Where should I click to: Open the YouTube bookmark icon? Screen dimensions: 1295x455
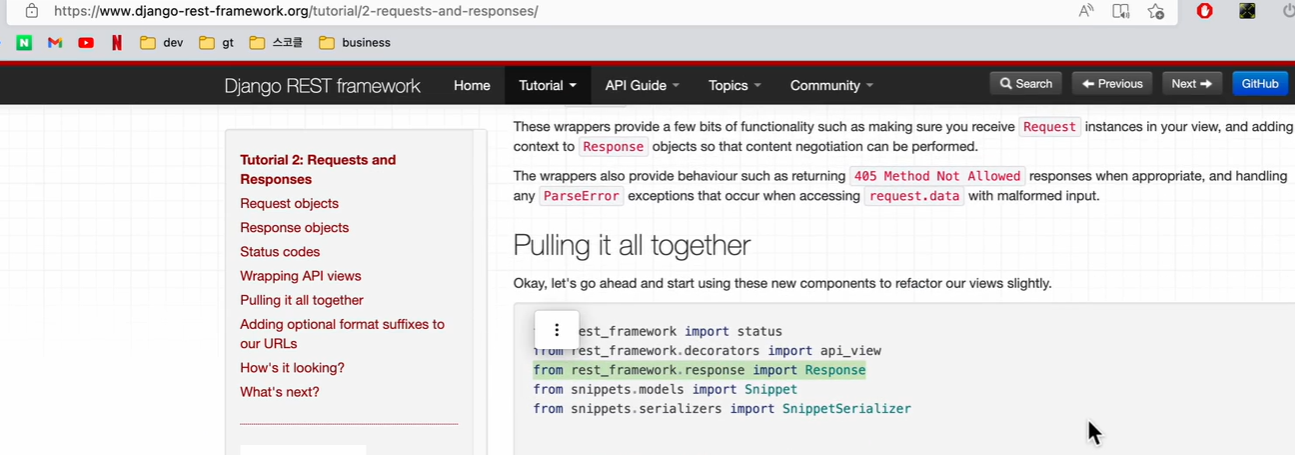[86, 43]
